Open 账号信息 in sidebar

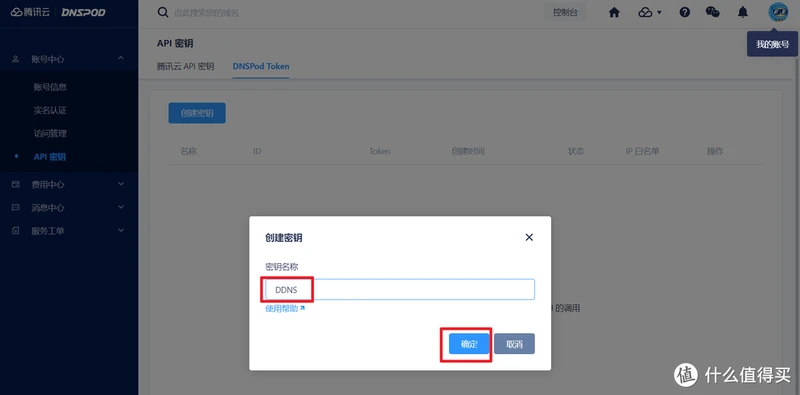pyautogui.click(x=50, y=87)
